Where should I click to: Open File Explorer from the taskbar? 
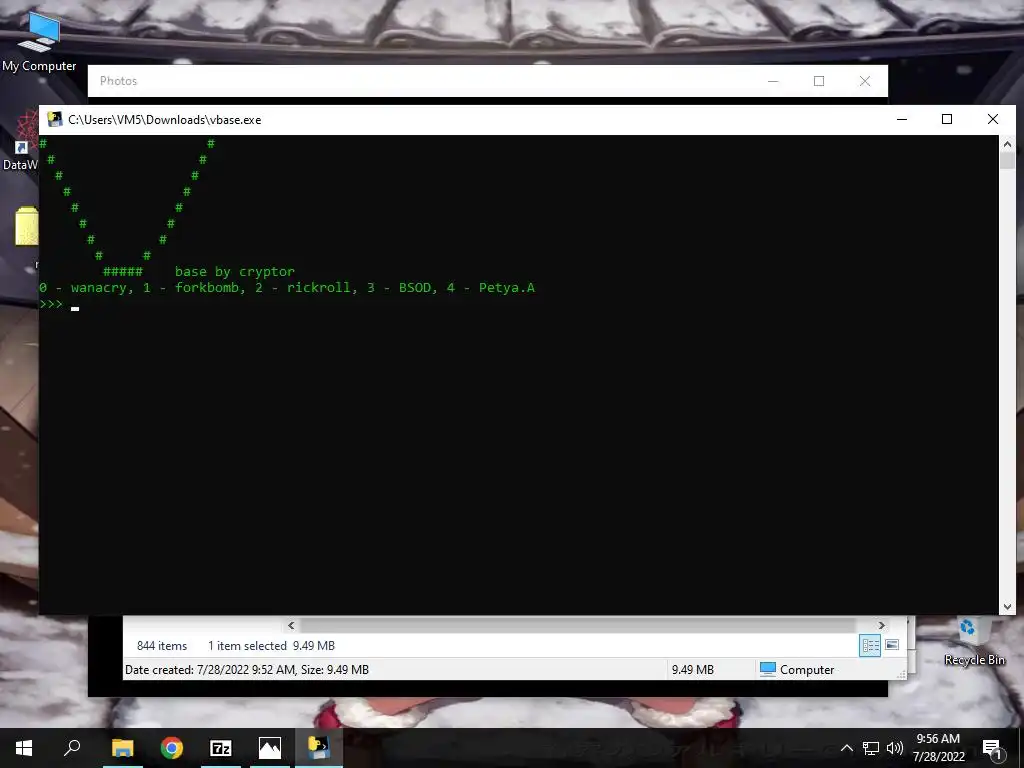[123, 748]
